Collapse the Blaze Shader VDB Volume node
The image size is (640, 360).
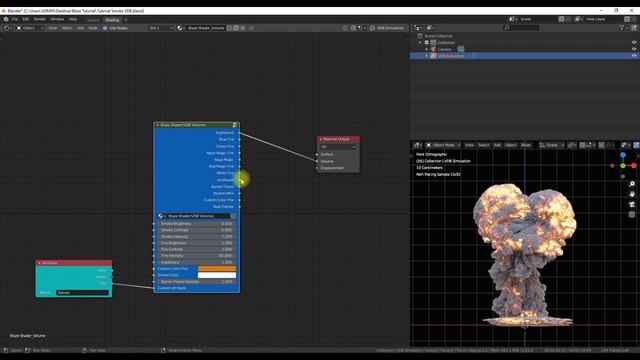tap(158, 125)
